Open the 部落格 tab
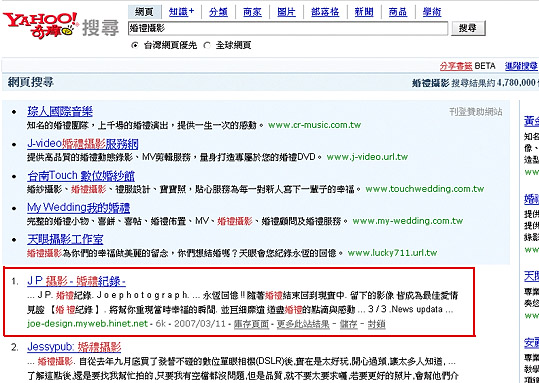This screenshot has height=383, width=539. (x=325, y=12)
